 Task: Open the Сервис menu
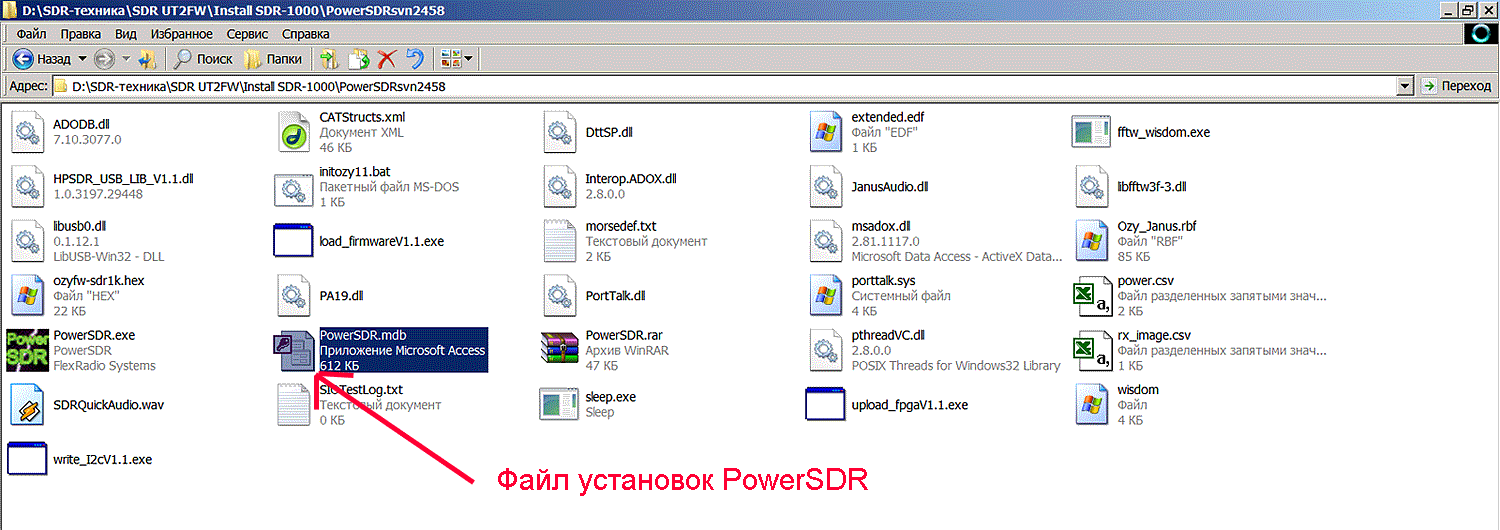[247, 34]
